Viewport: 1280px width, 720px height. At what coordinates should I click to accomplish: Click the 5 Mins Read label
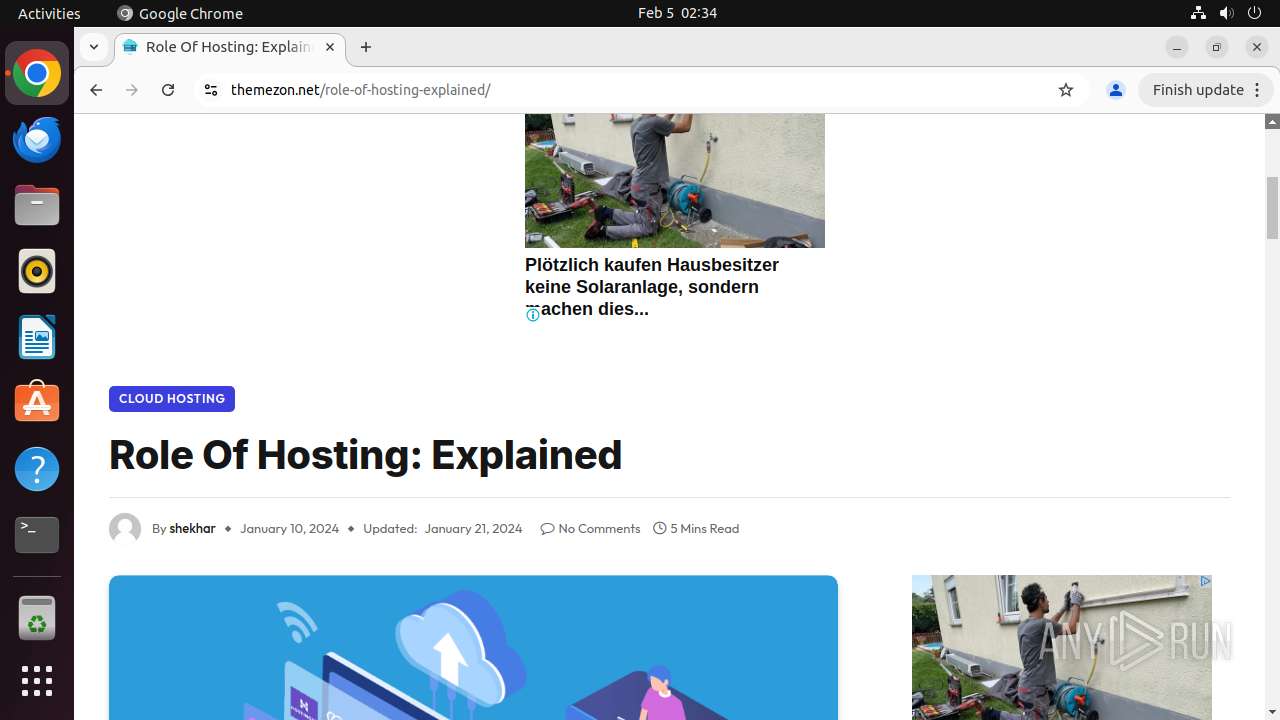[x=704, y=528]
